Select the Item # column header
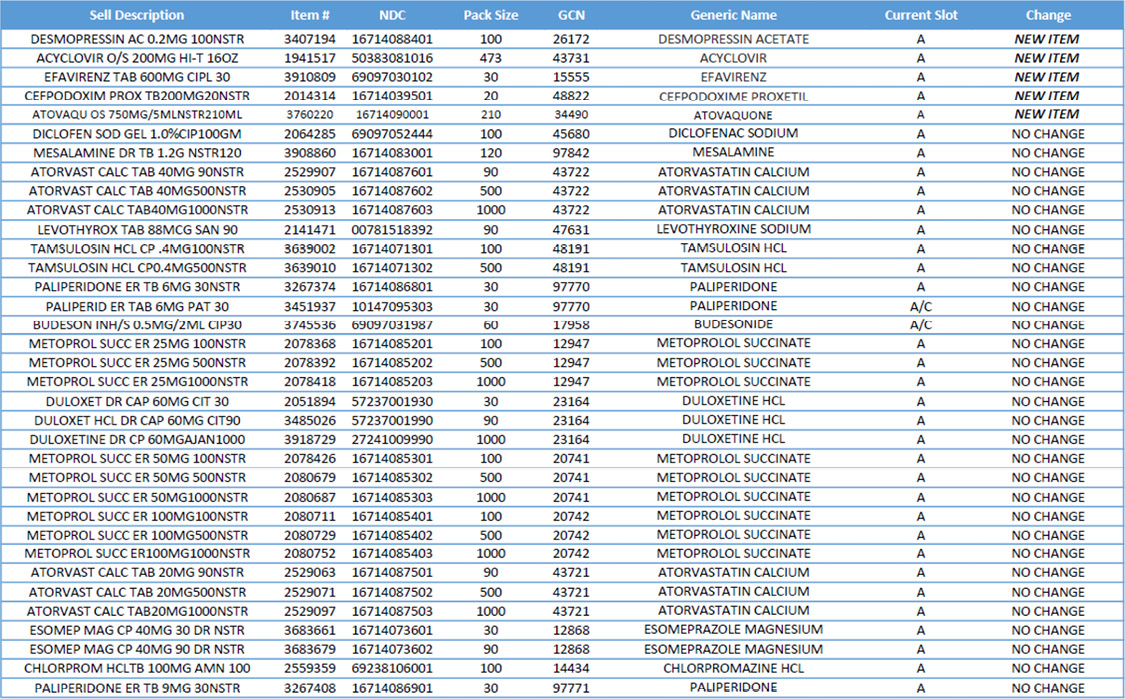1125x699 pixels. click(310, 15)
